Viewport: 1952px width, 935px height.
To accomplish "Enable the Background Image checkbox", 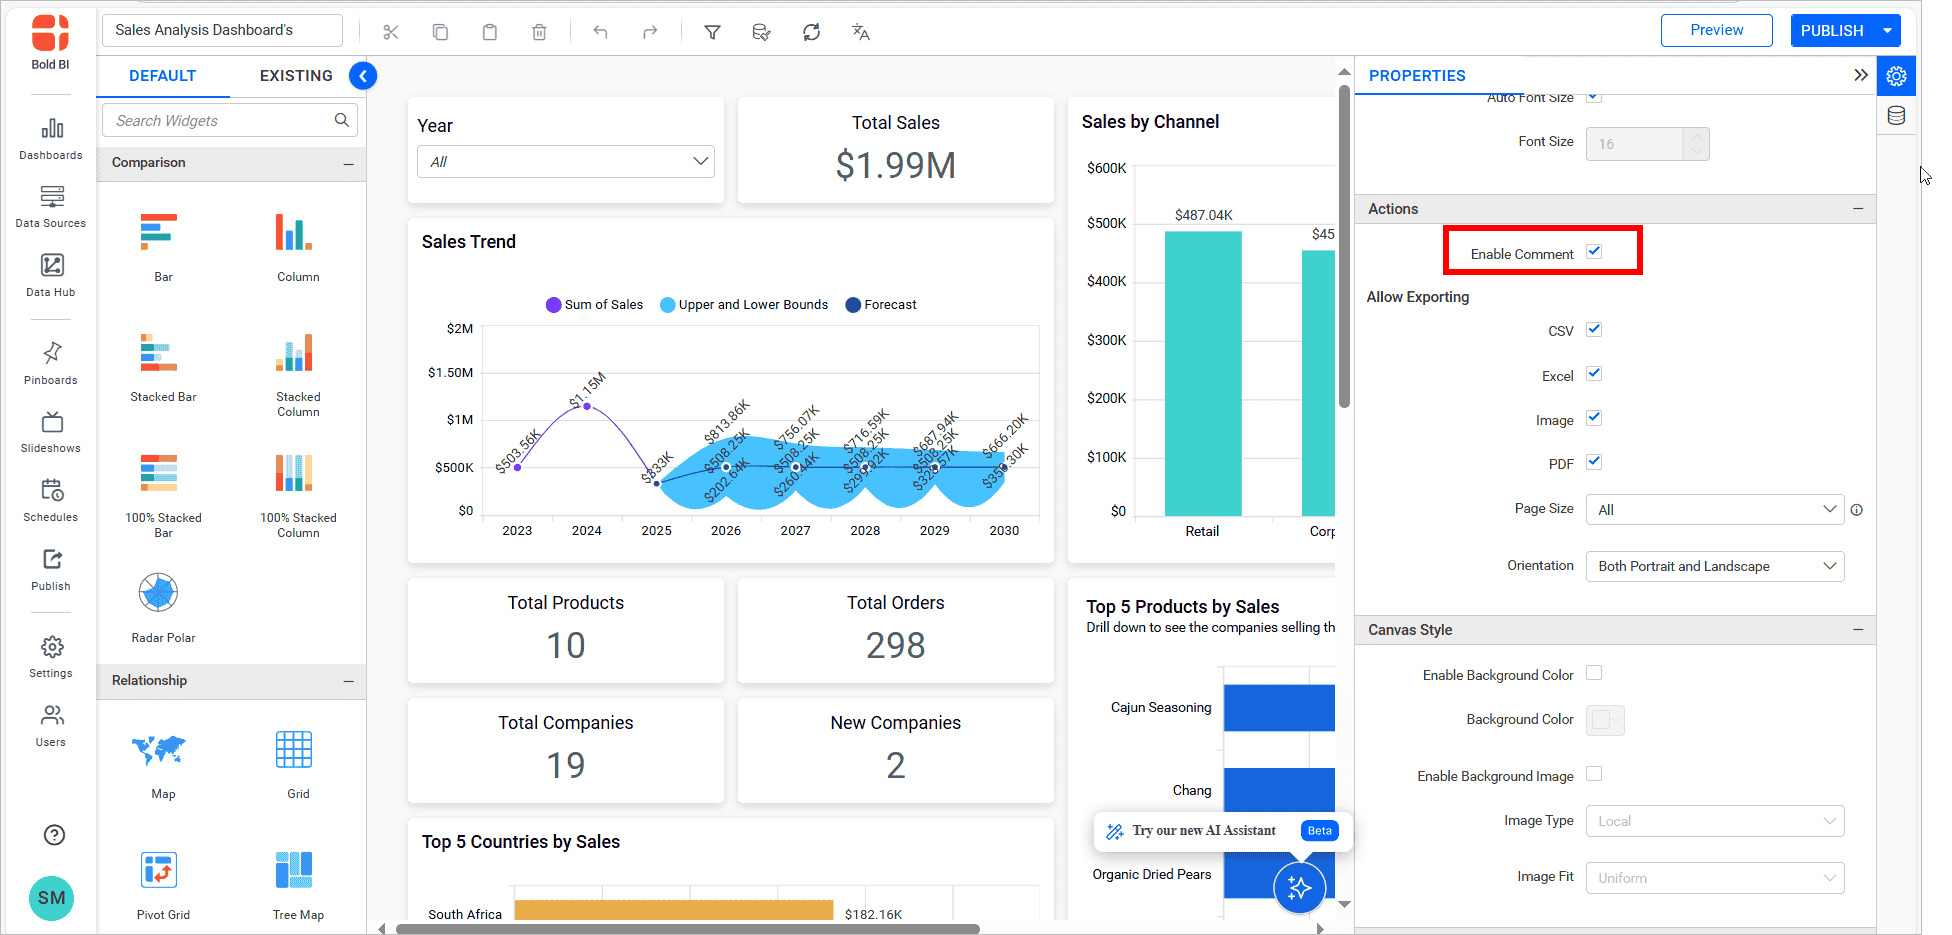I will [1594, 774].
